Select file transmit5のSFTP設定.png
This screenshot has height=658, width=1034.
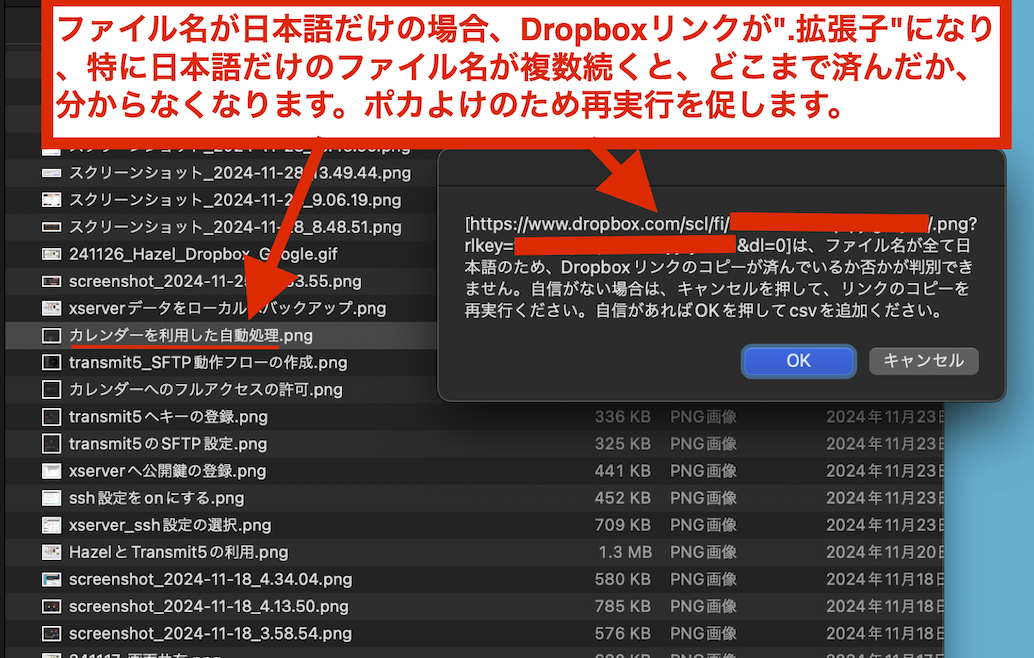(167, 443)
